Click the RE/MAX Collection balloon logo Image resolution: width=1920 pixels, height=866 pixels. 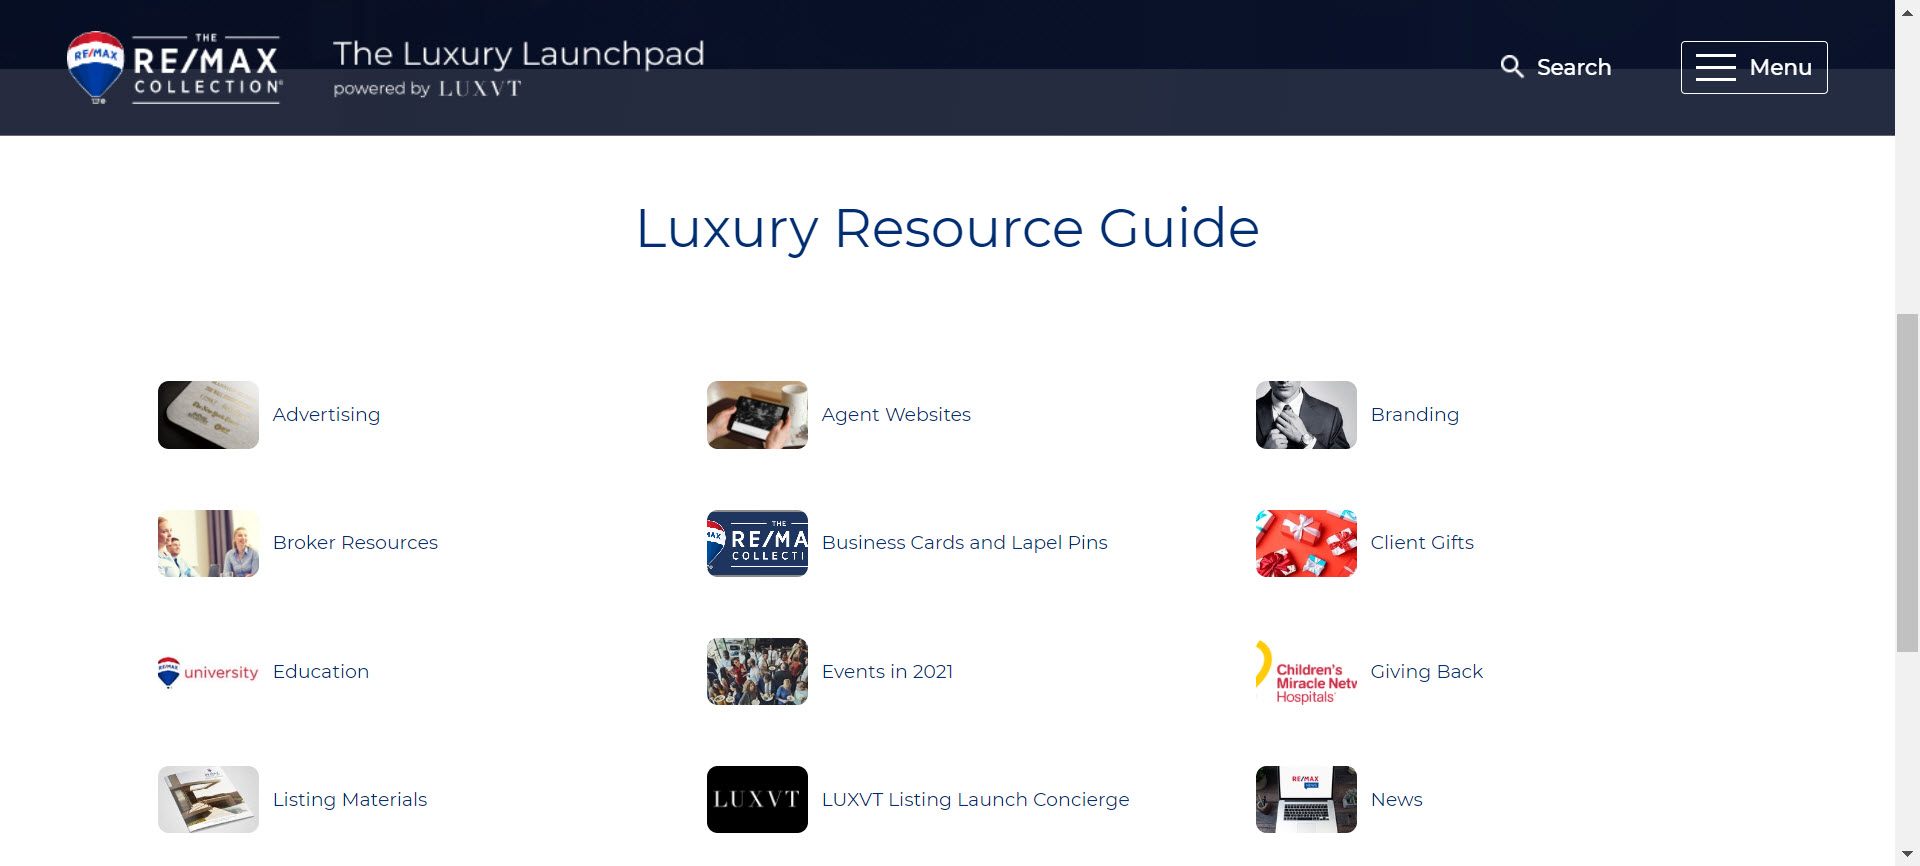(174, 67)
